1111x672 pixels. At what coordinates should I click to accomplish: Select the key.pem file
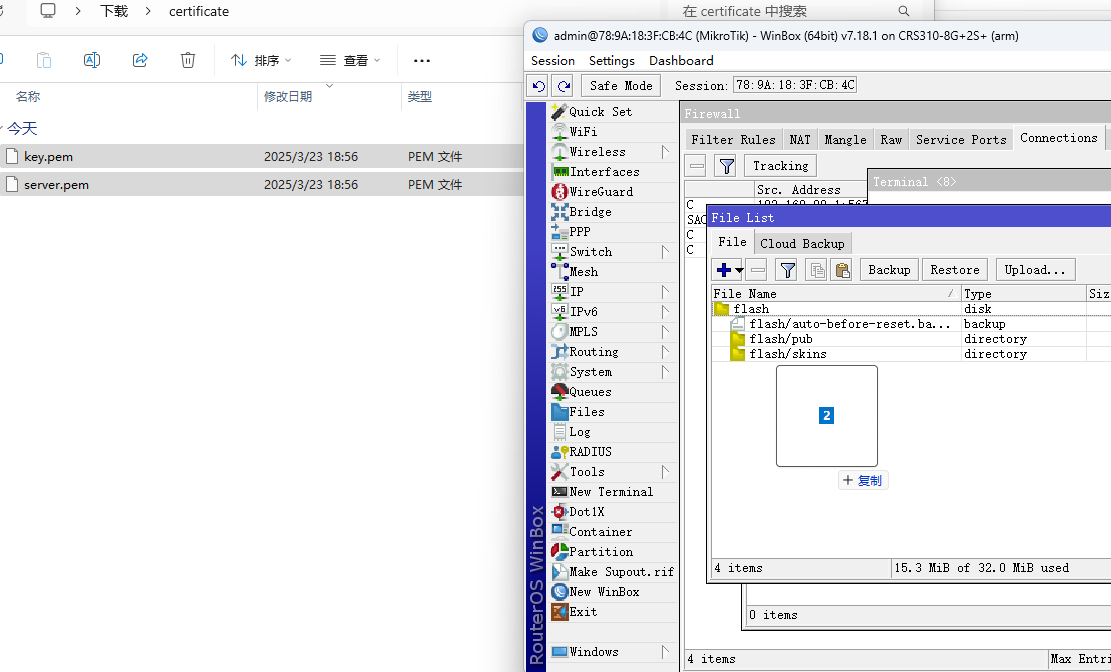pyautogui.click(x=261, y=157)
